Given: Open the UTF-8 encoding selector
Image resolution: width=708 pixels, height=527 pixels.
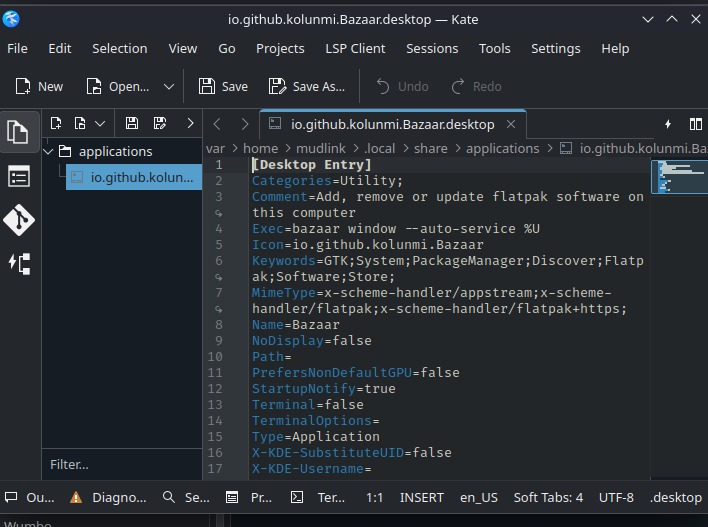Looking at the screenshot, I should [616, 497].
